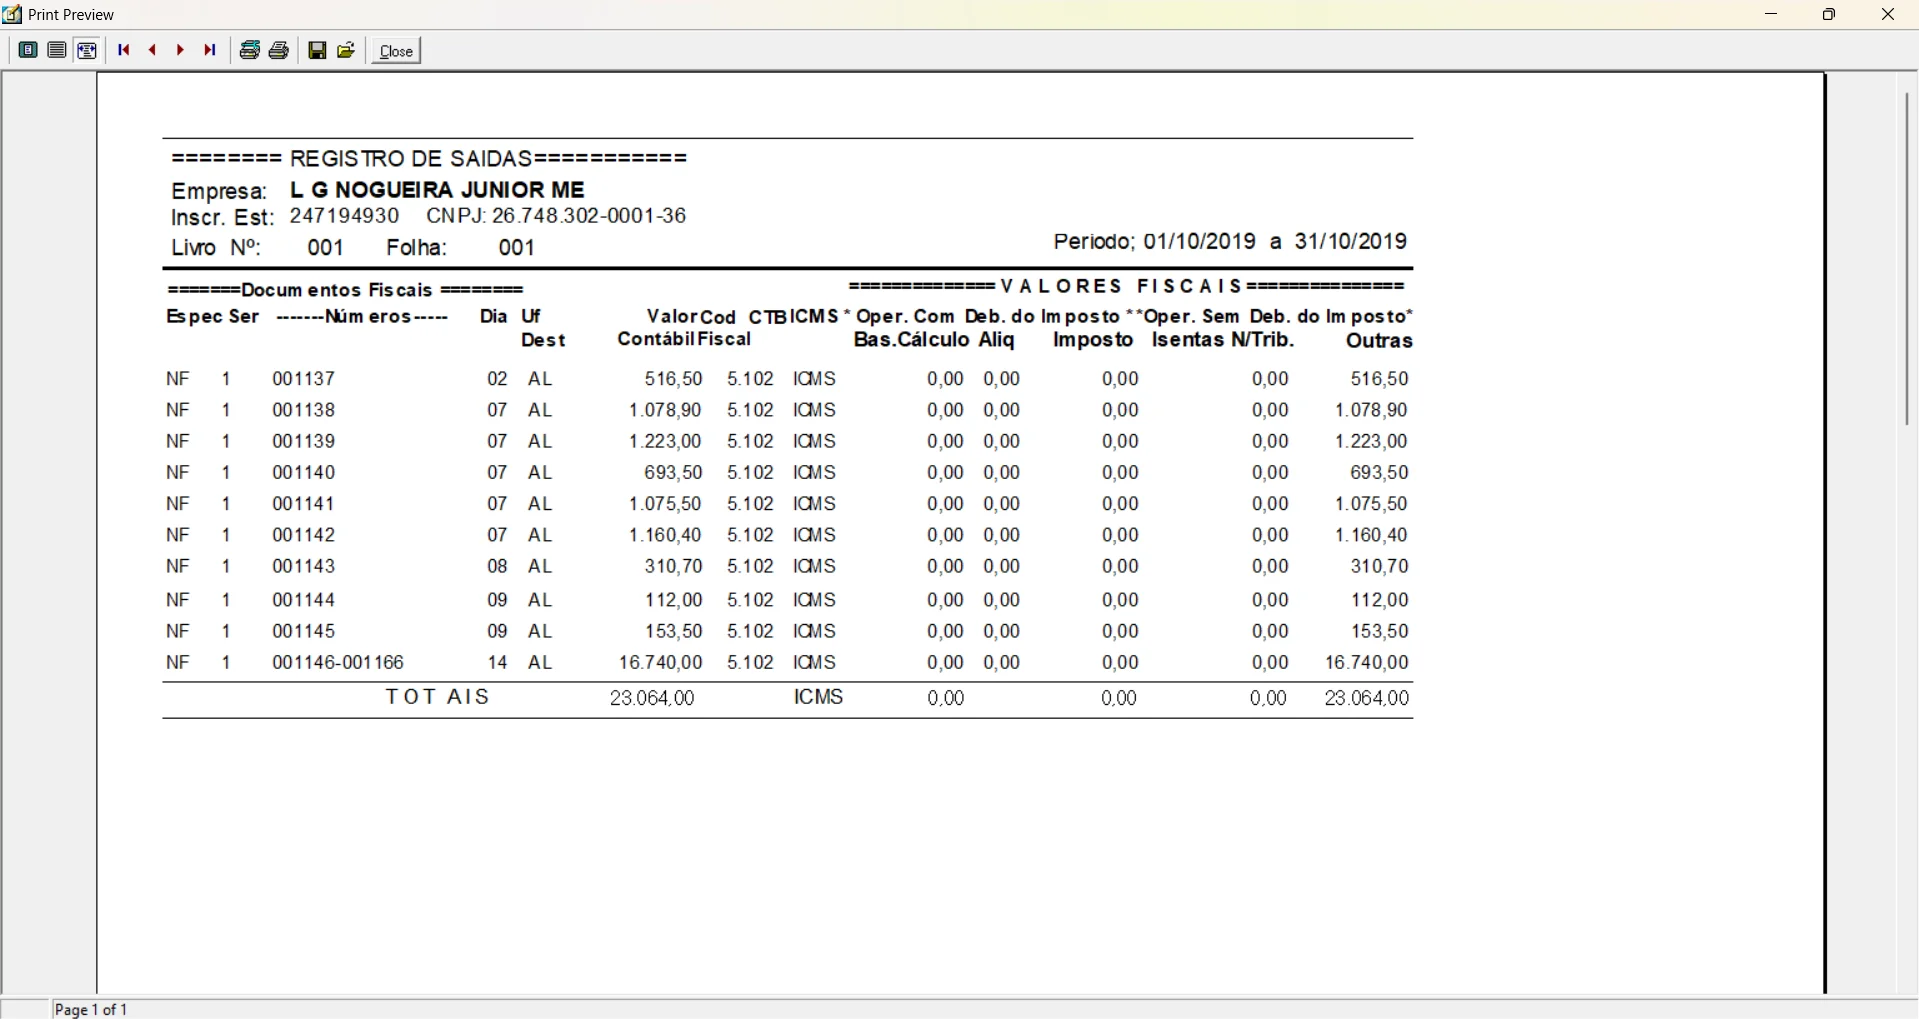The height and width of the screenshot is (1019, 1919).
Task: Advance to the next page
Action: point(181,51)
